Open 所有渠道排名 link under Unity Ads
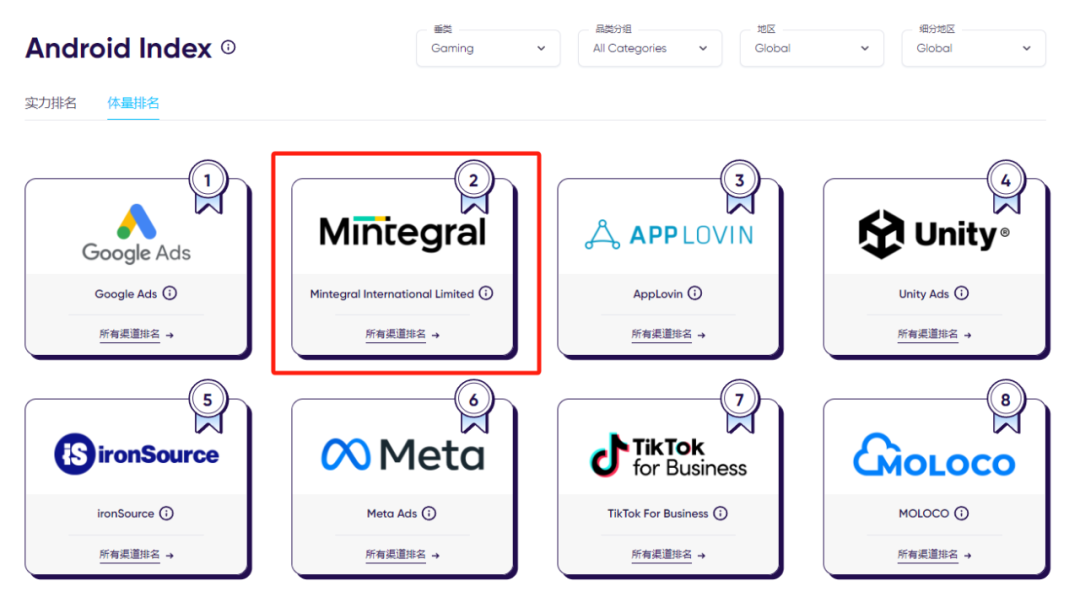The height and width of the screenshot is (597, 1080). pos(934,335)
